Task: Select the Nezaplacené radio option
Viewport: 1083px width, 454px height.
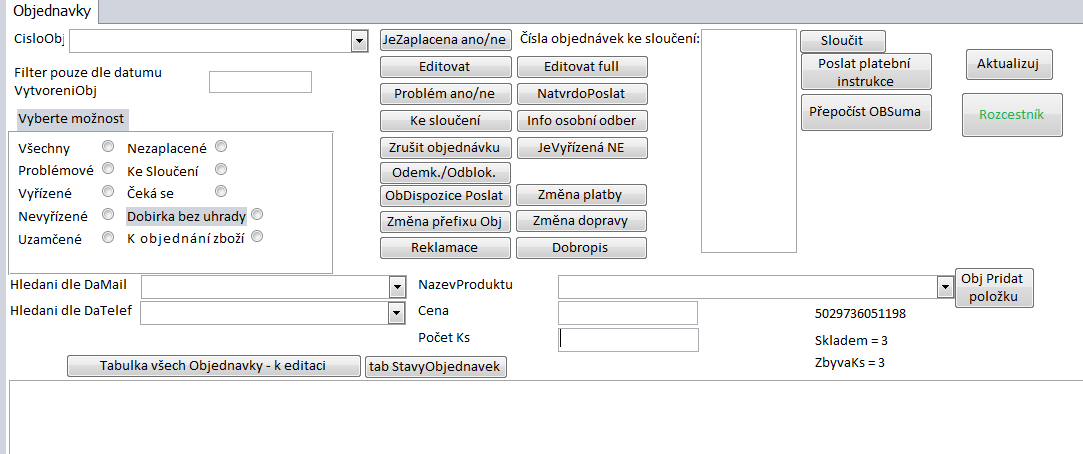Action: (221, 147)
